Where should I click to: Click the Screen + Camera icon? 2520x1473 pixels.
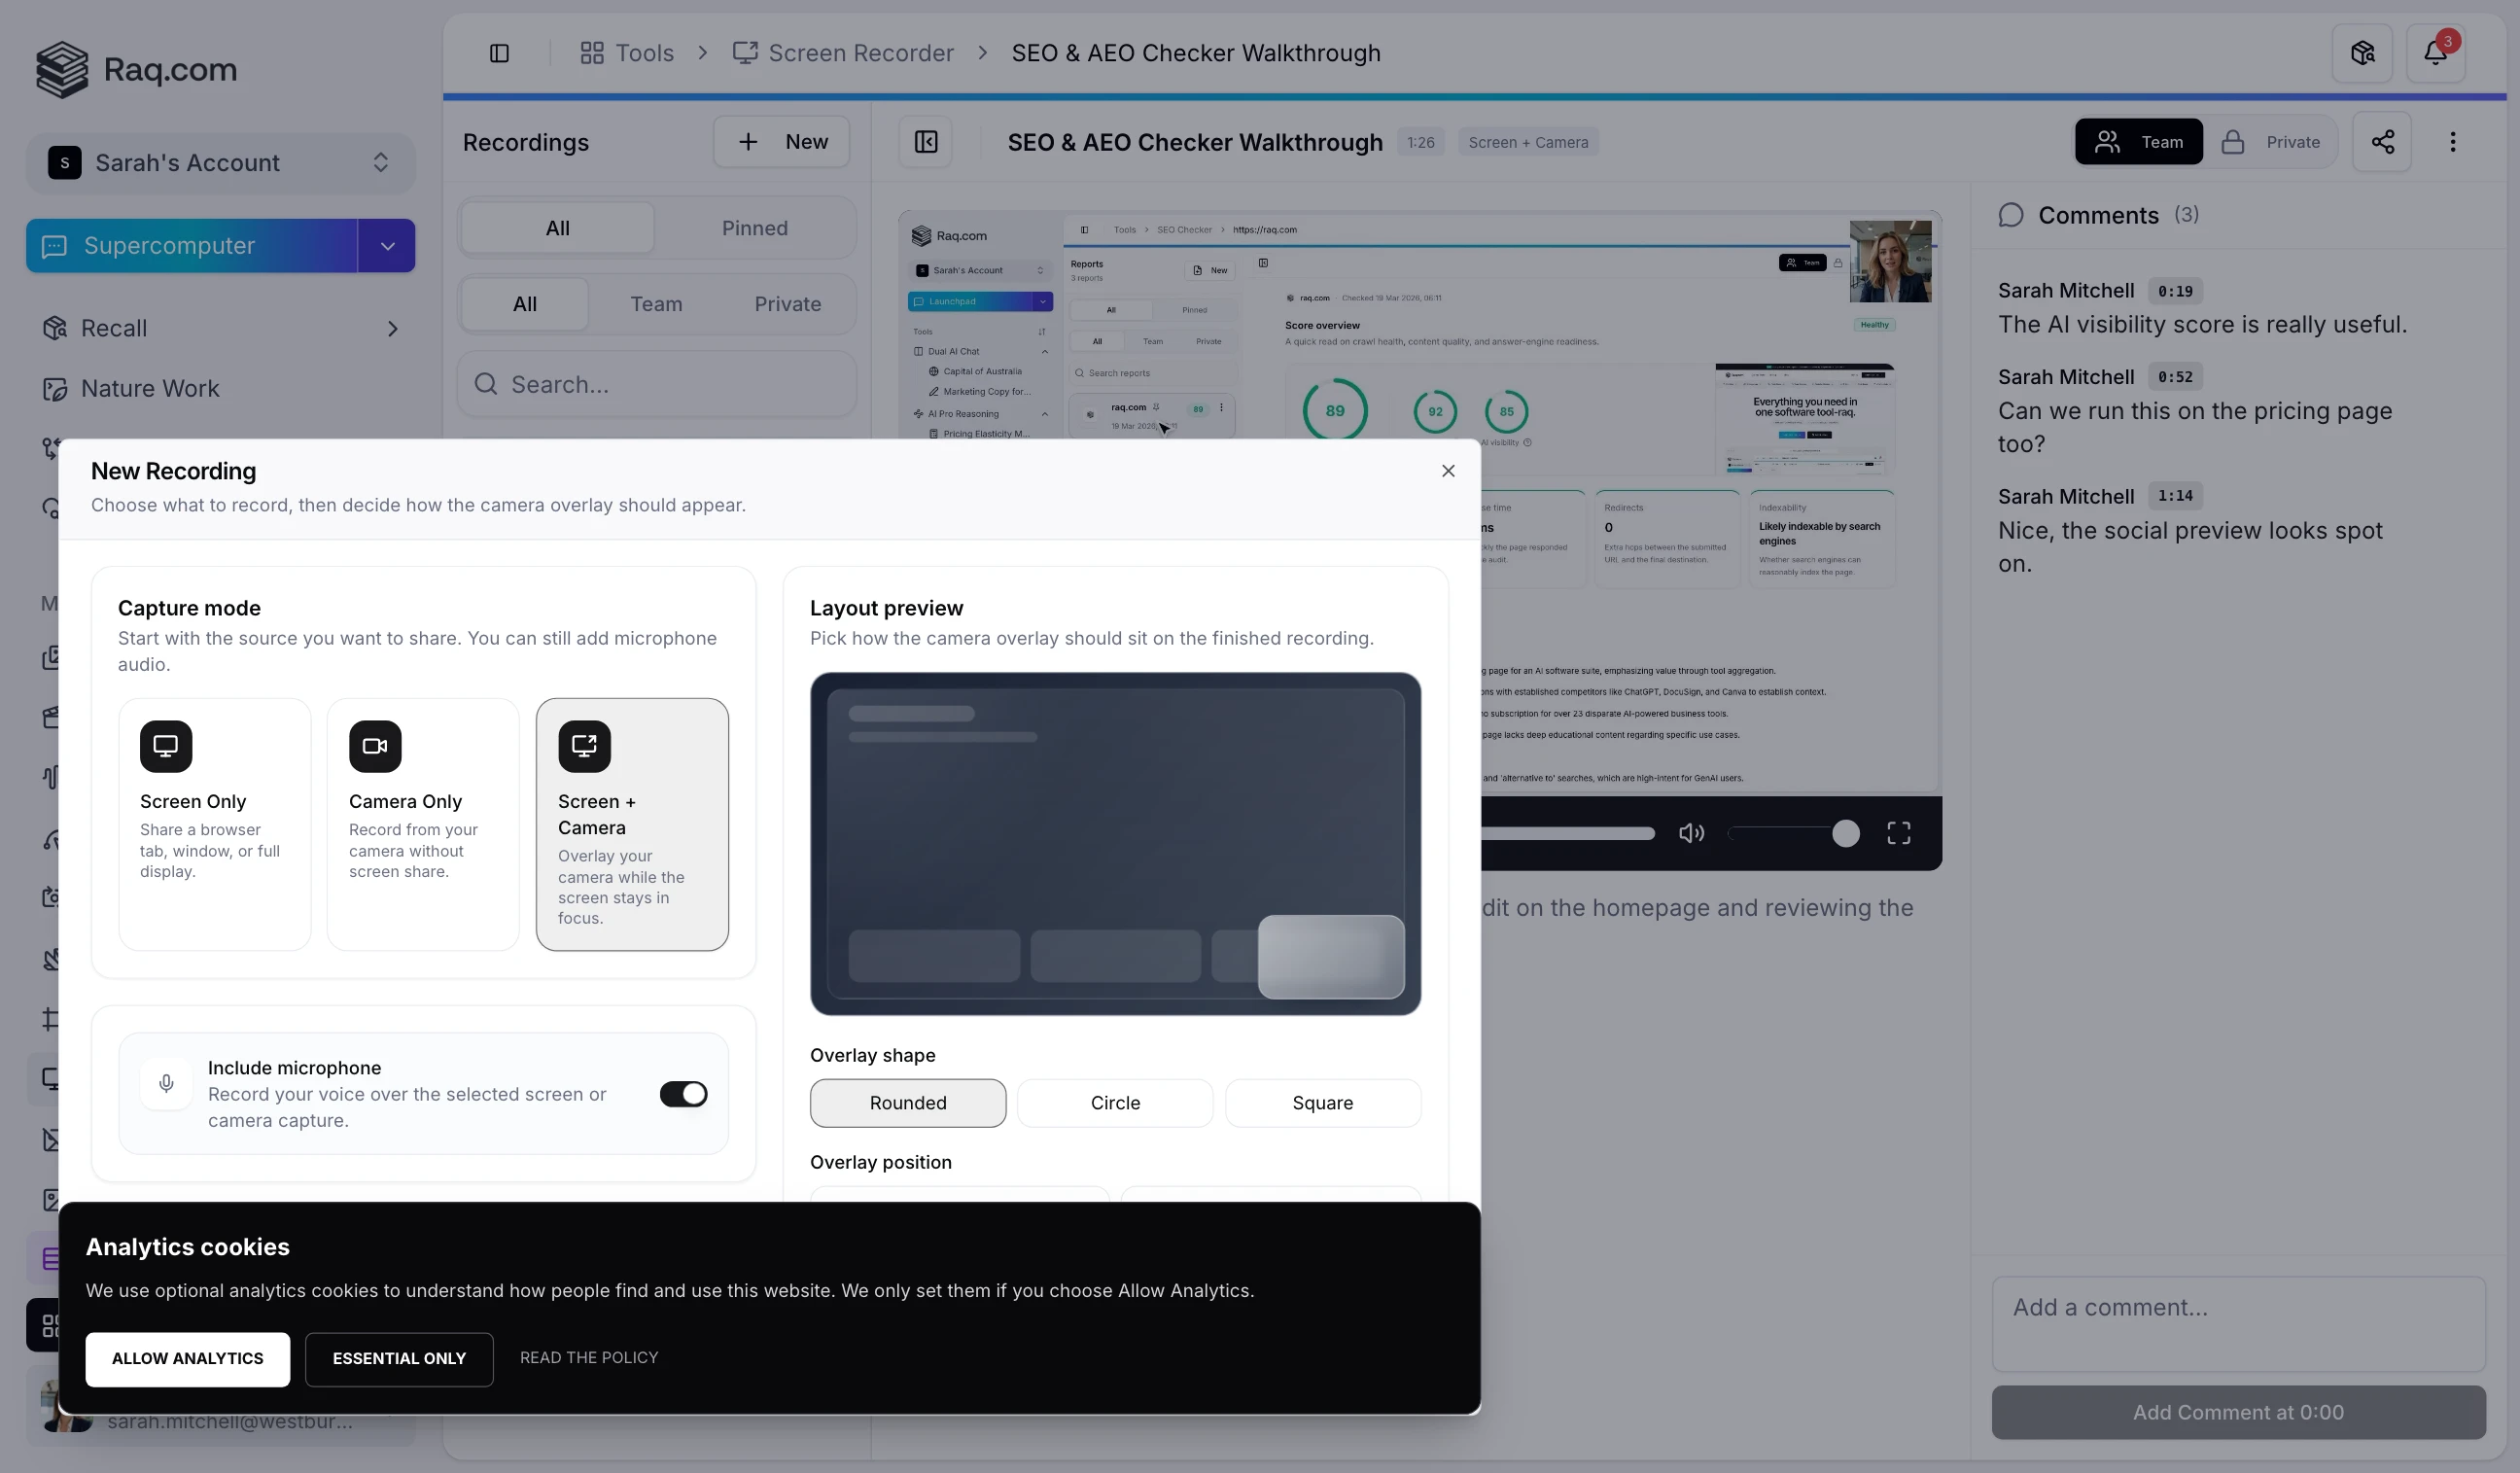[584, 746]
